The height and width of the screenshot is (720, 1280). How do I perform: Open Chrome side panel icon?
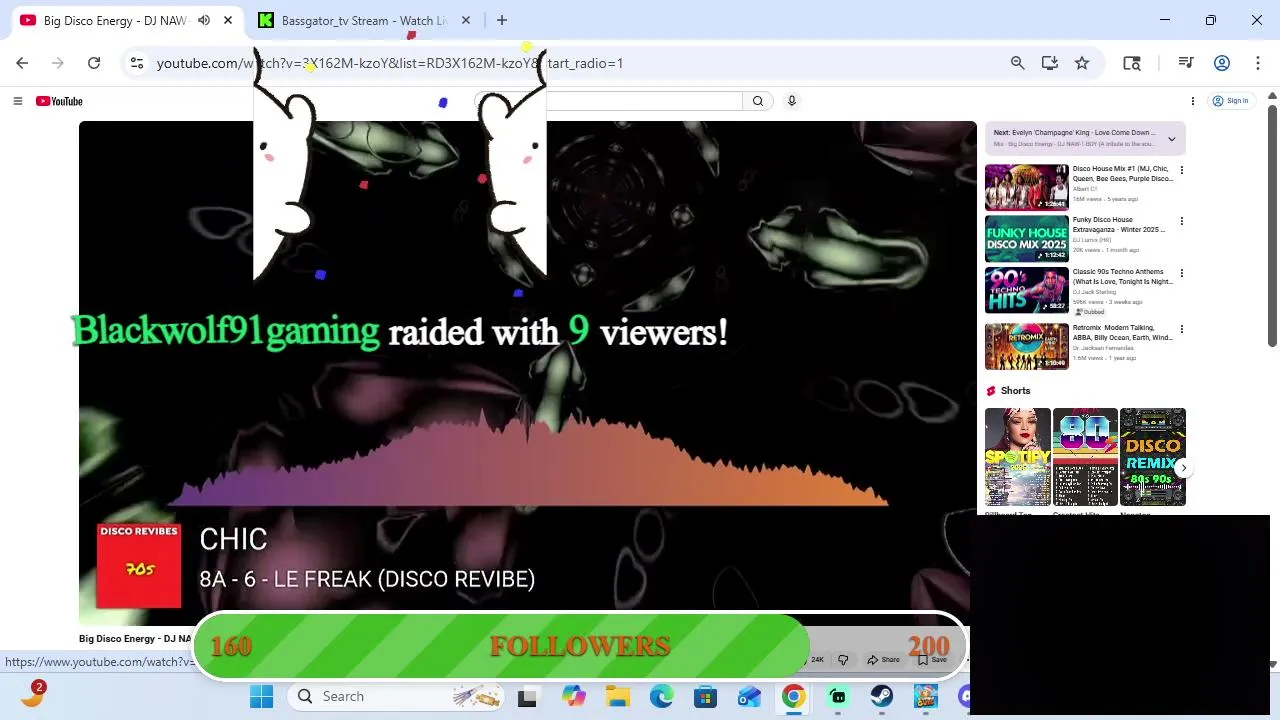tap(1132, 63)
